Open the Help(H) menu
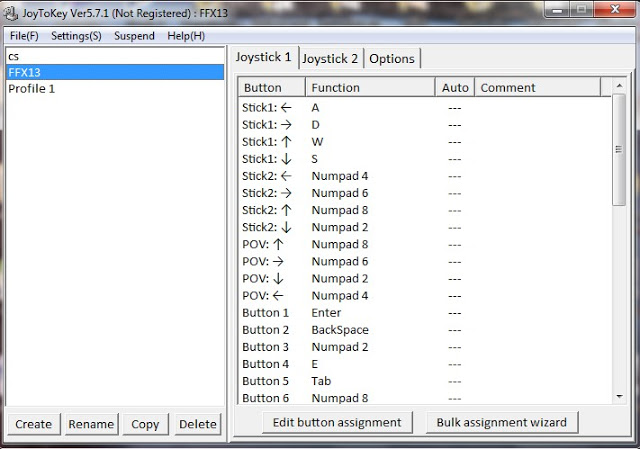640x449 pixels. [x=186, y=36]
